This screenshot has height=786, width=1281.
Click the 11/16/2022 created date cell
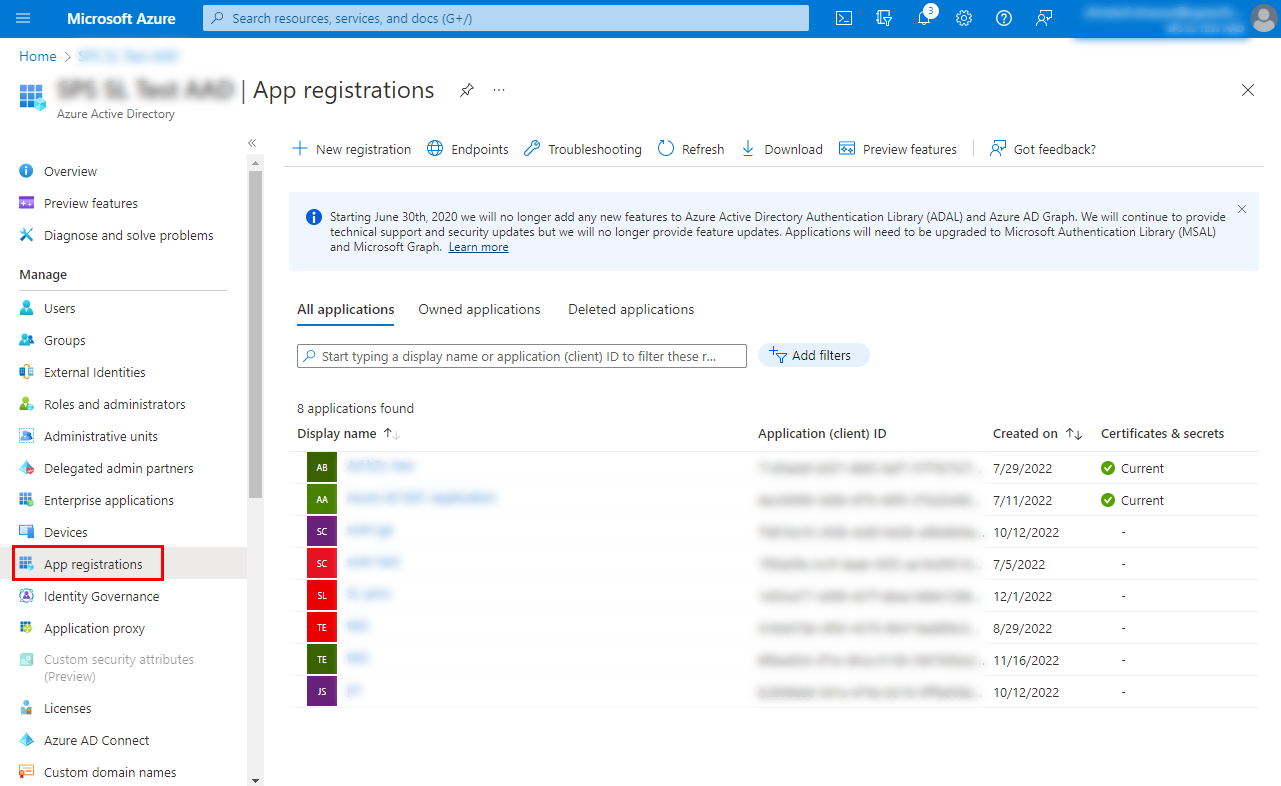point(1026,660)
